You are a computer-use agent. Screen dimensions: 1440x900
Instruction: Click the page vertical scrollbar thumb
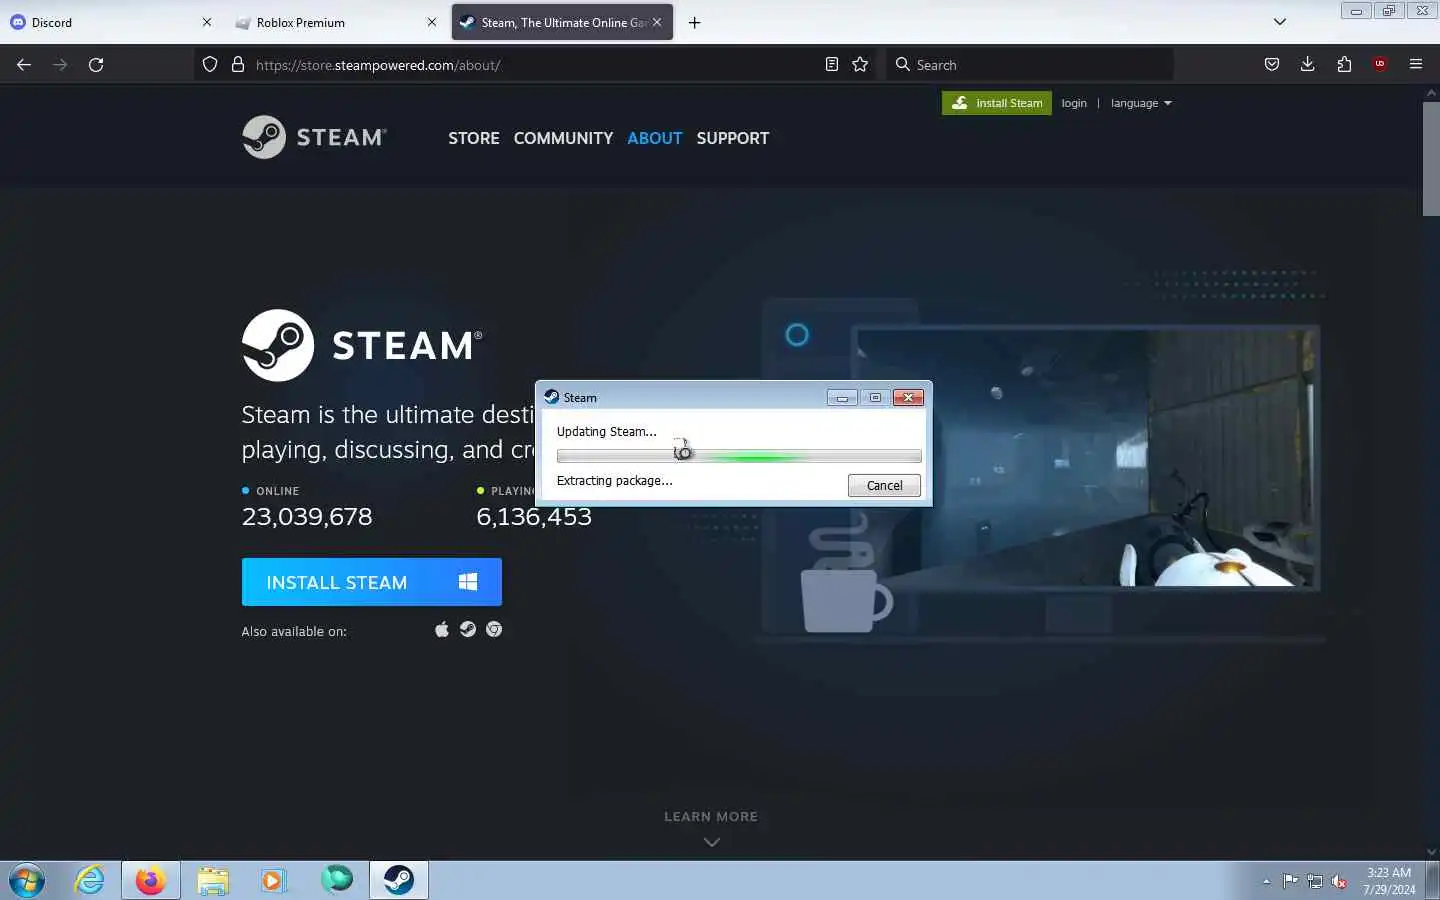[x=1431, y=157]
